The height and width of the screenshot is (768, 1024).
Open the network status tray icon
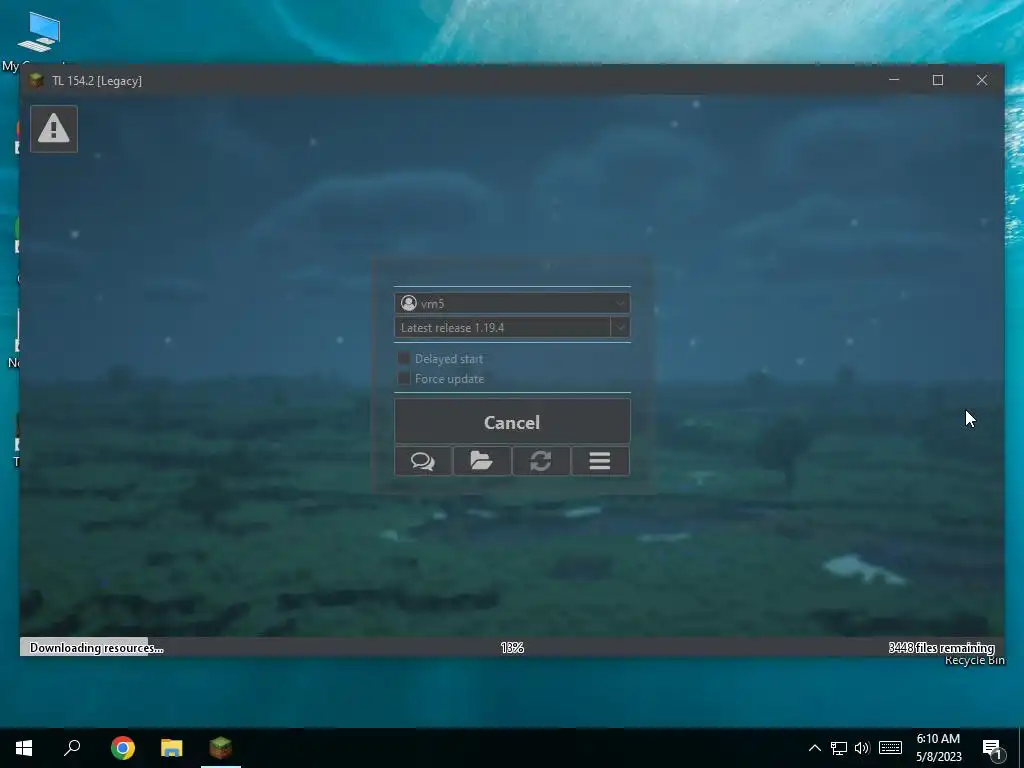coord(839,748)
